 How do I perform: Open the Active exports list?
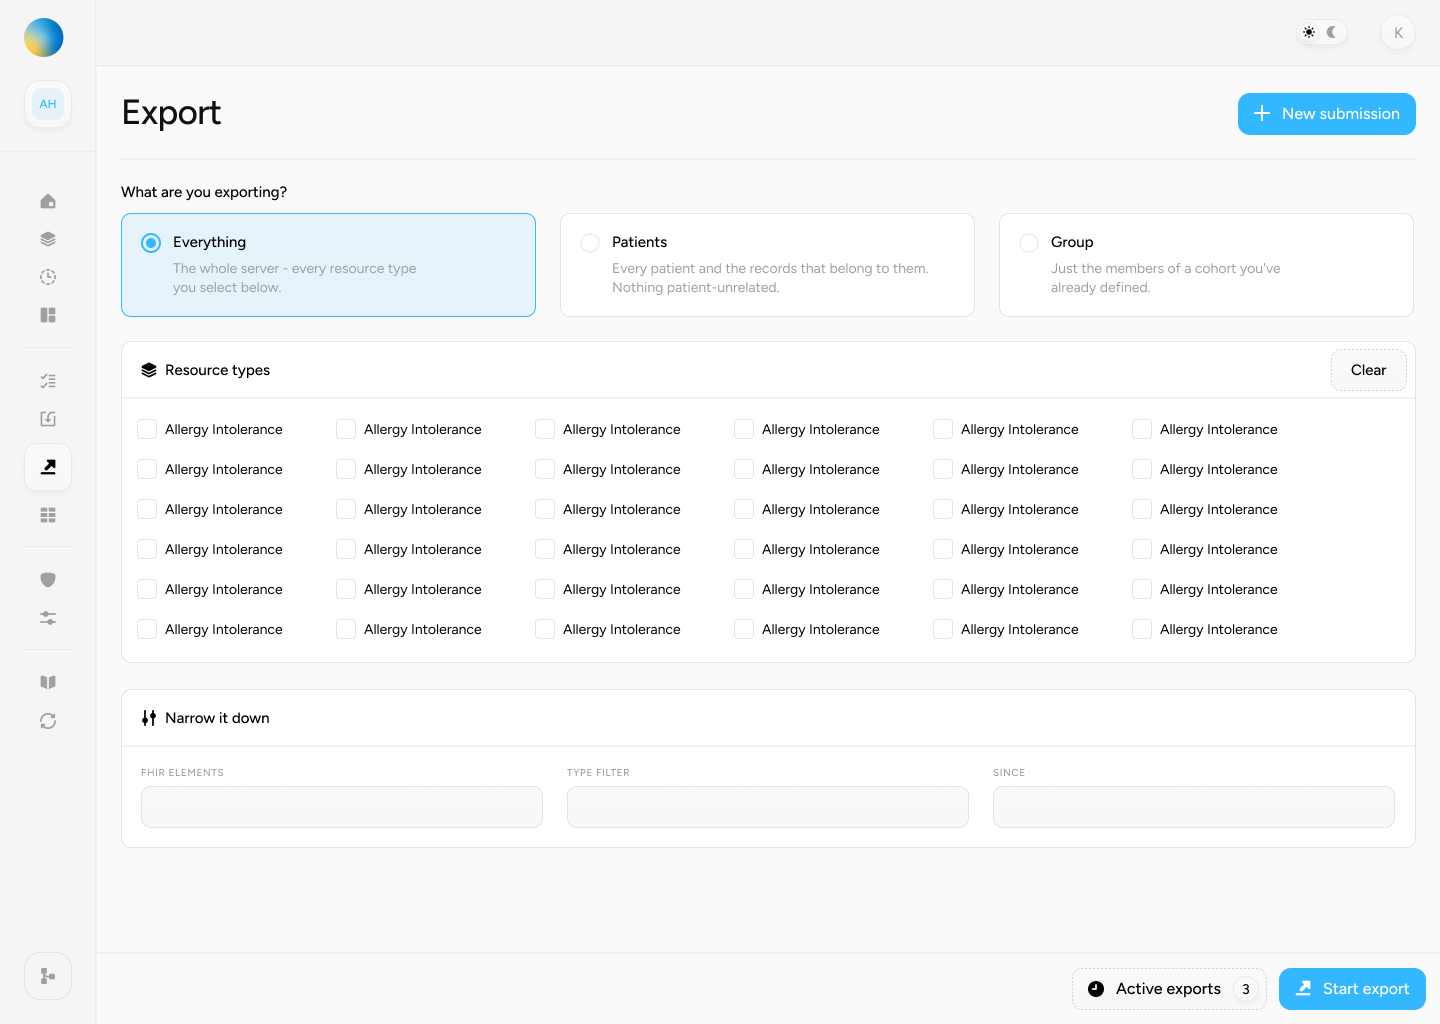point(1169,989)
